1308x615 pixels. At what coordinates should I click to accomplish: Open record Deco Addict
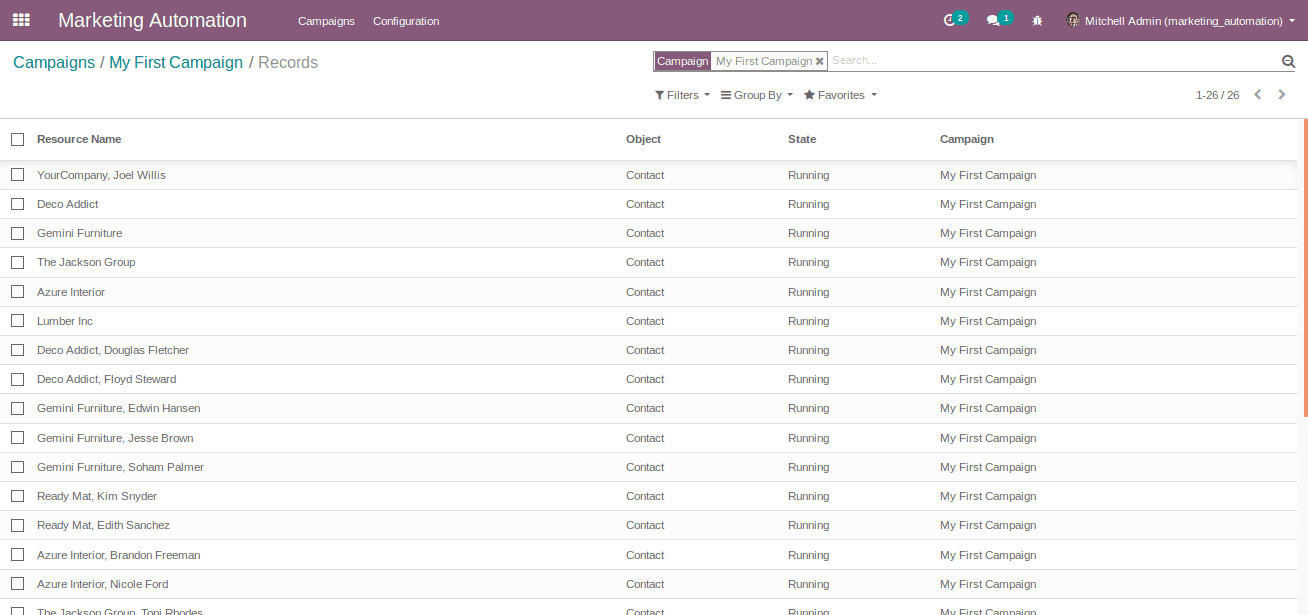(x=68, y=204)
